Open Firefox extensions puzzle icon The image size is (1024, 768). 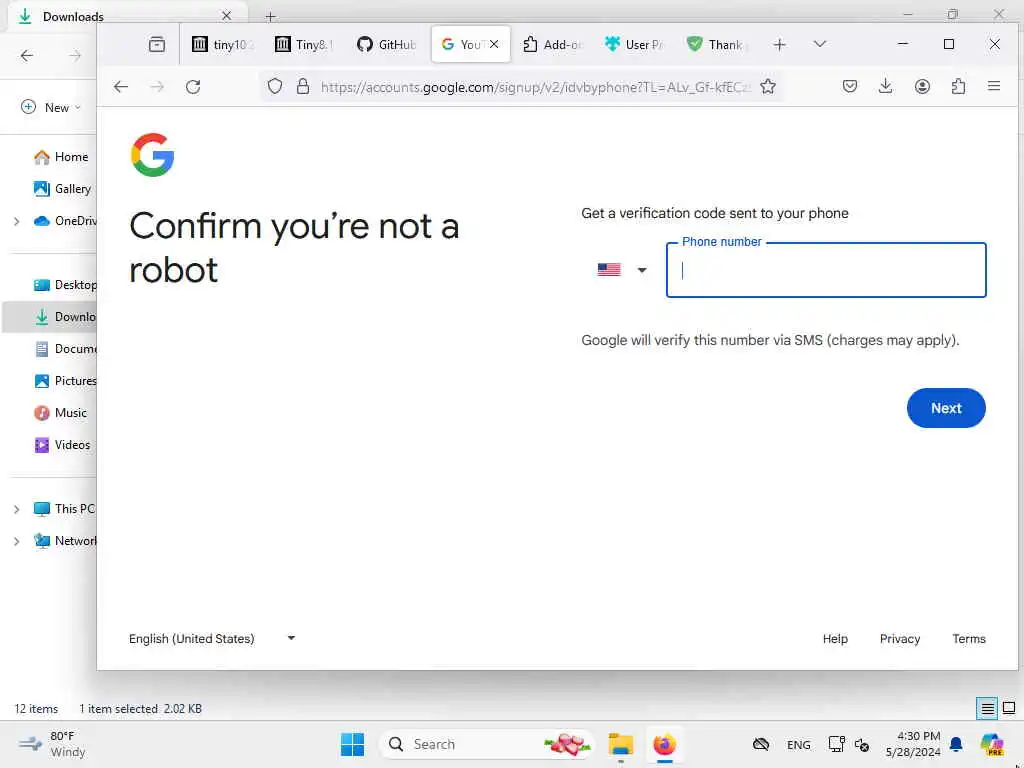[958, 86]
